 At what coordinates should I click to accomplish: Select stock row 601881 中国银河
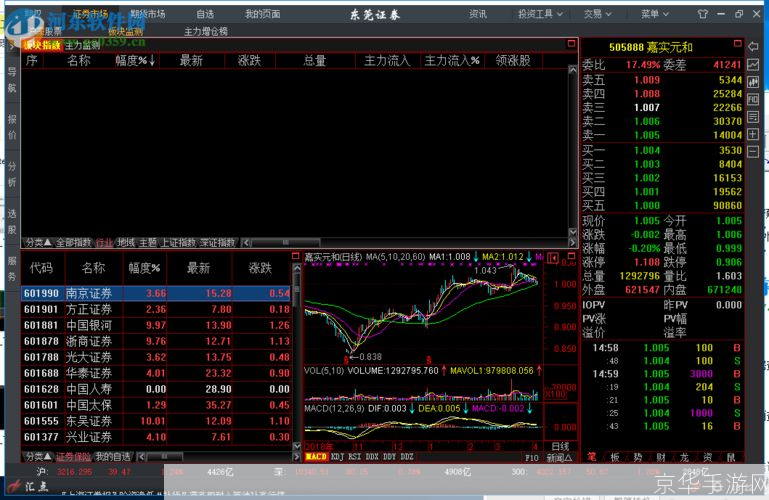(156, 325)
